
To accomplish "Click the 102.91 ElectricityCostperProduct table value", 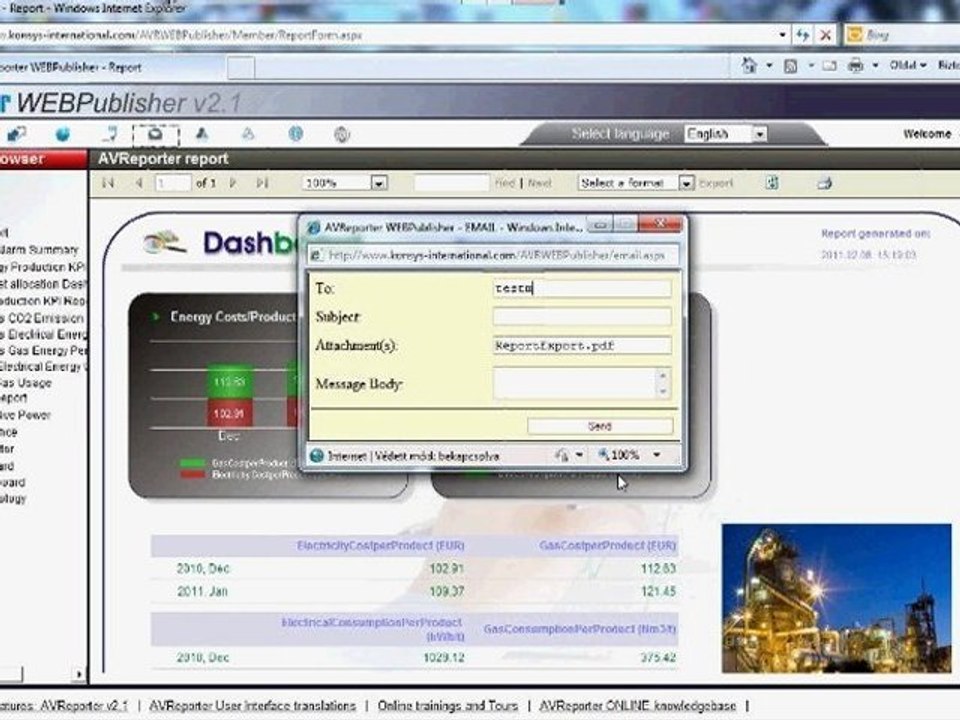I will tap(446, 568).
